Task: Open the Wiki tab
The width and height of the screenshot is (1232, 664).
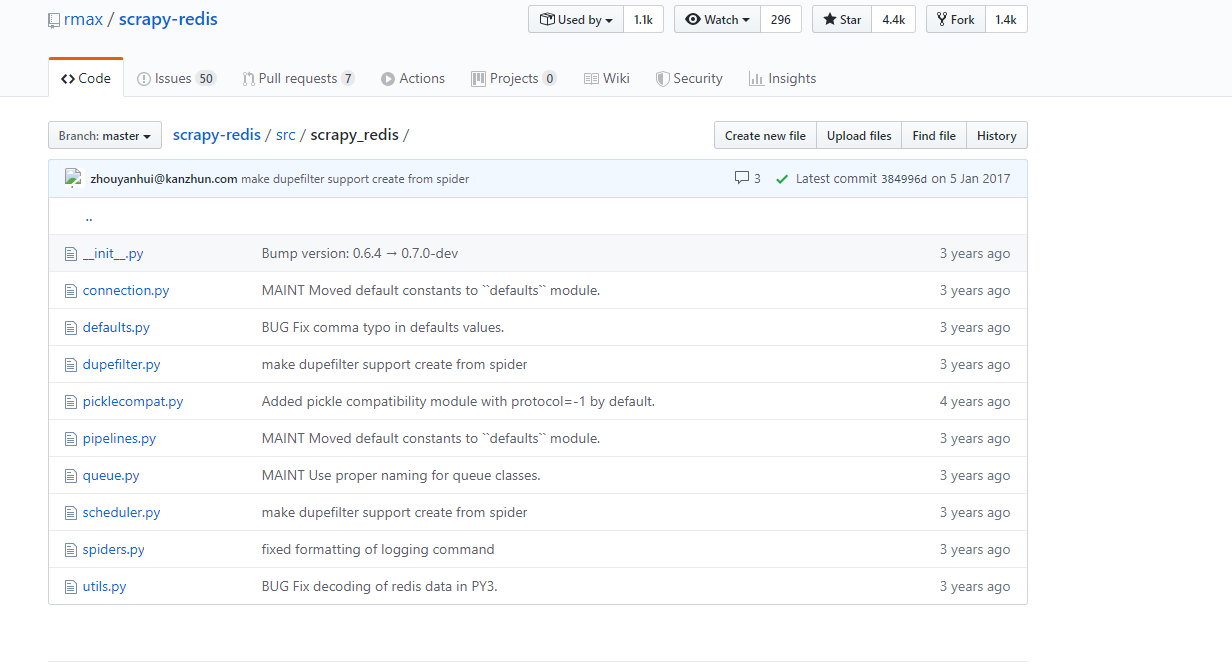Action: [x=607, y=78]
